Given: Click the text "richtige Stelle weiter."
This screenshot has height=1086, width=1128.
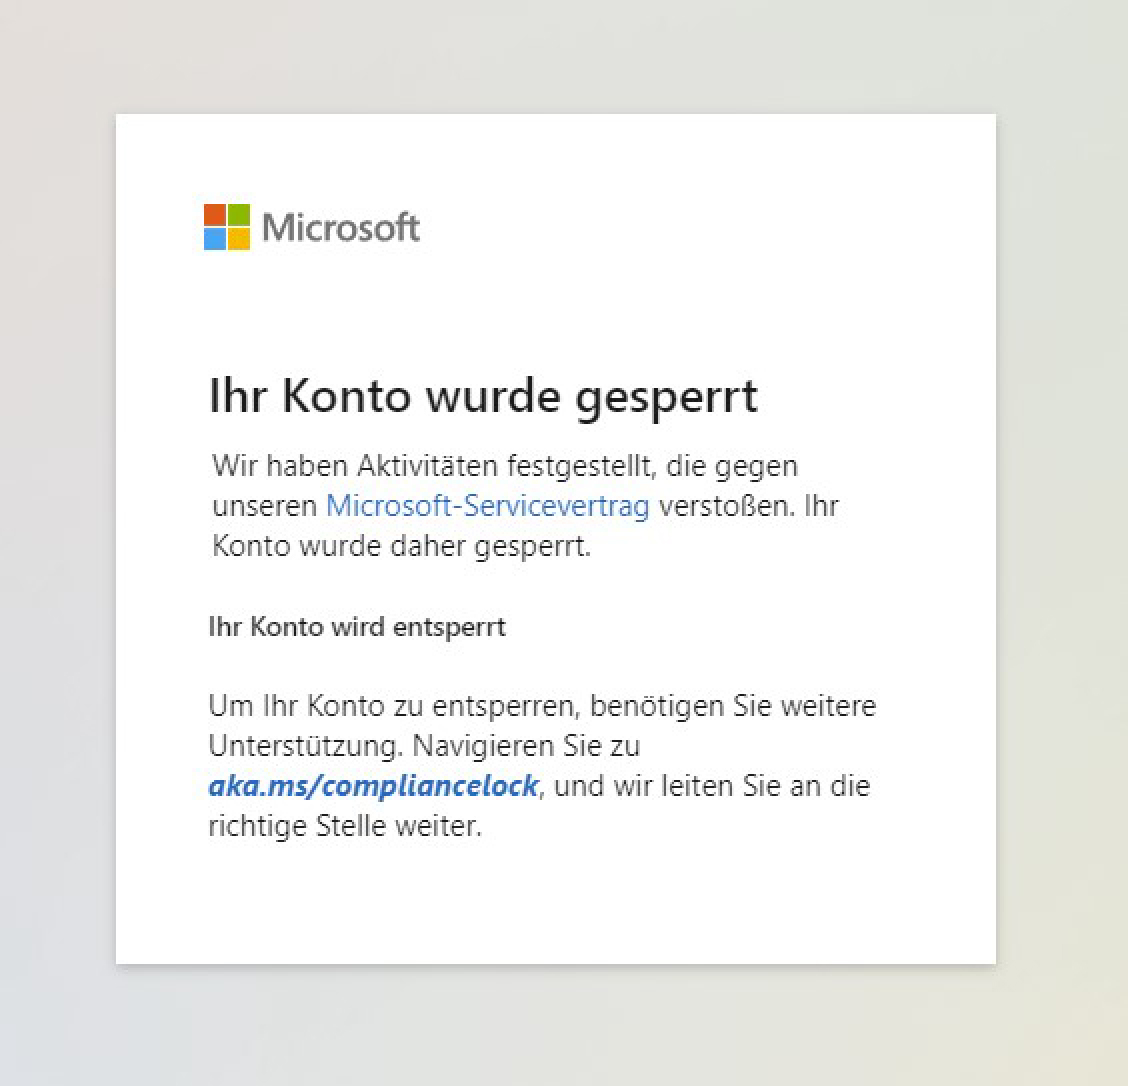Looking at the screenshot, I should pos(345,827).
